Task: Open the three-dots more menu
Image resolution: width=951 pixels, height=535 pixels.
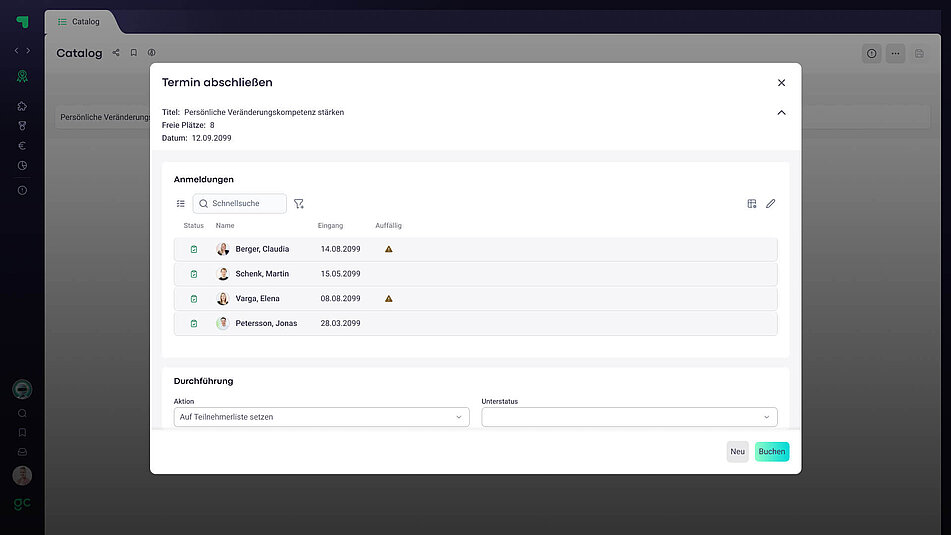Action: point(895,54)
